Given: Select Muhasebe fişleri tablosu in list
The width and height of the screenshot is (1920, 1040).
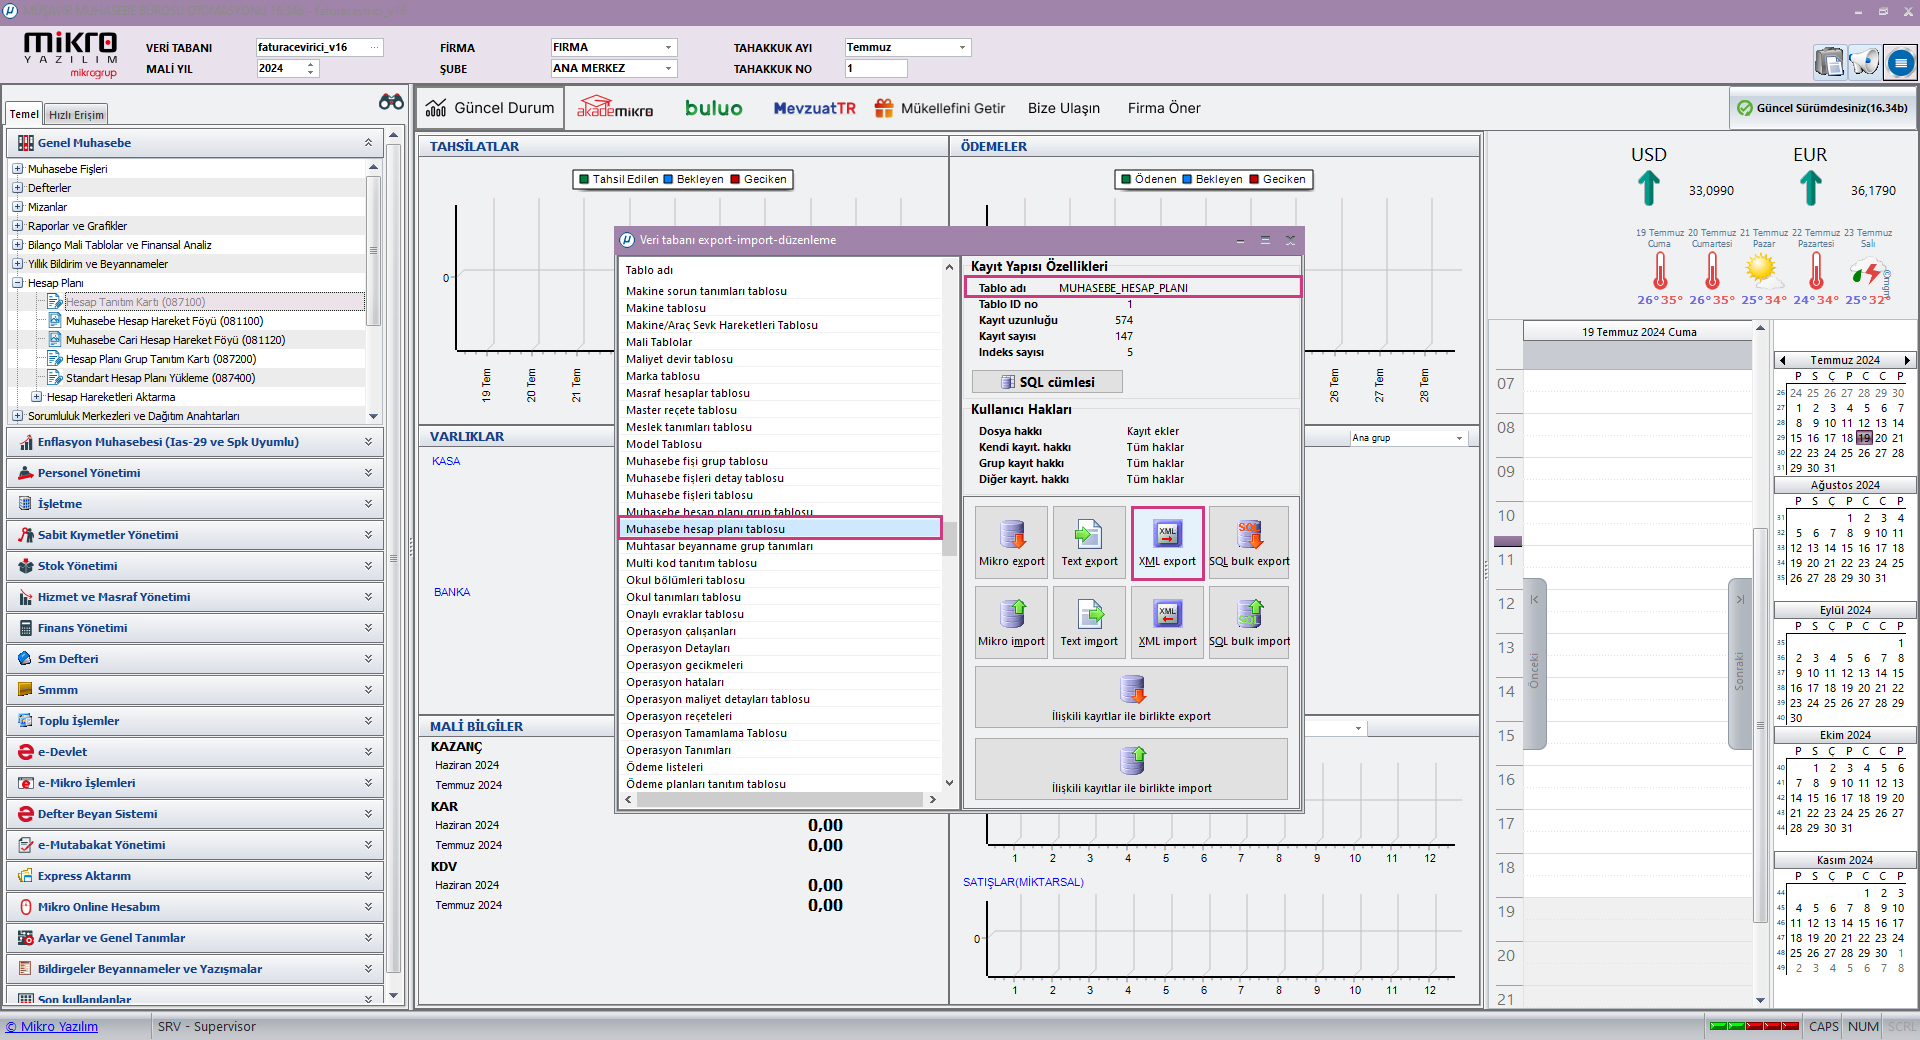Looking at the screenshot, I should point(780,495).
